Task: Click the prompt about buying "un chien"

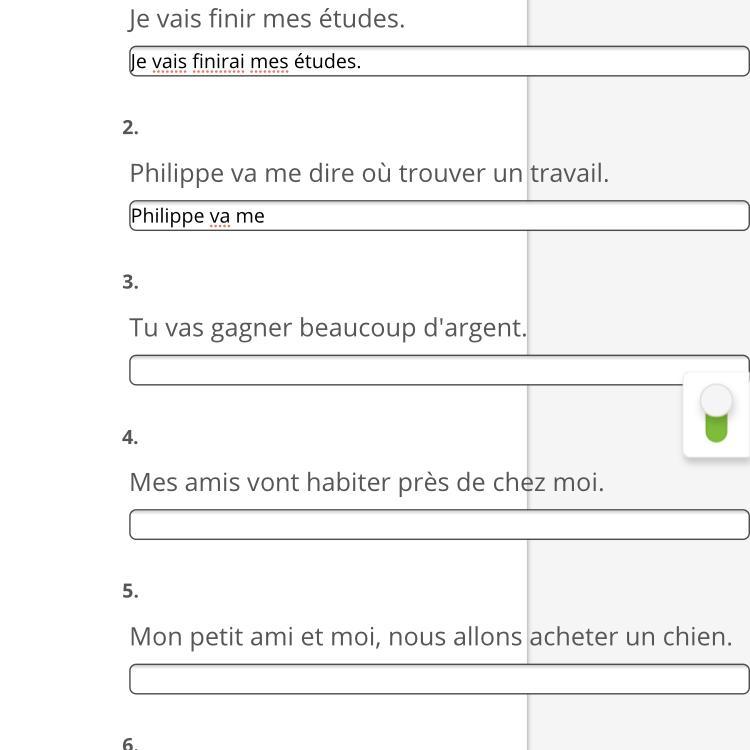Action: 431,636
